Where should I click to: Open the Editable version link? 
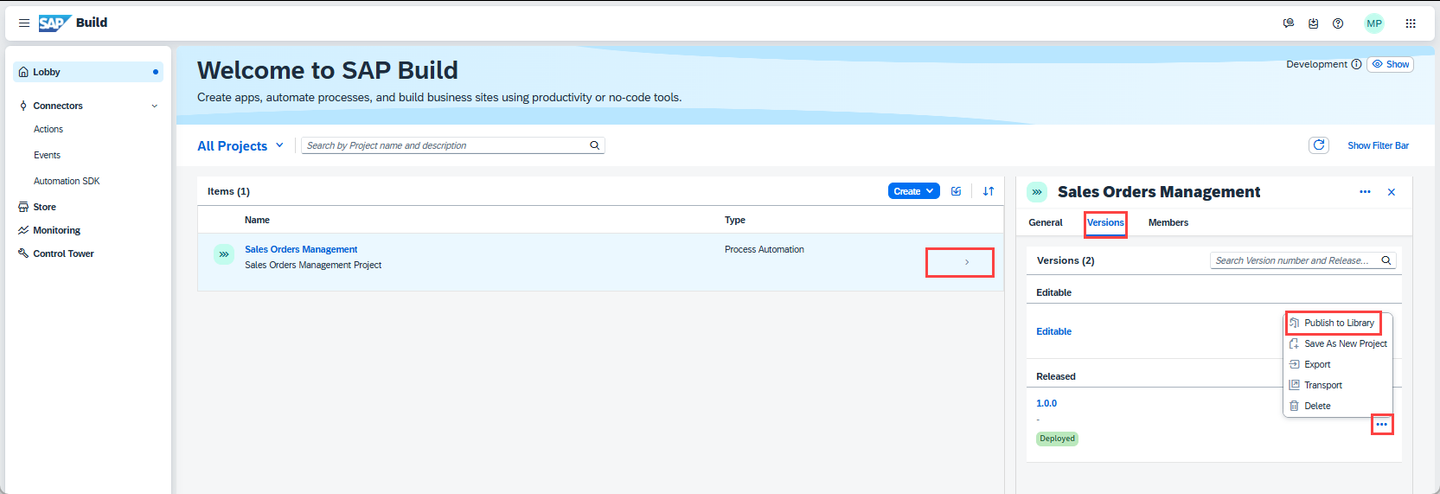pos(1054,331)
